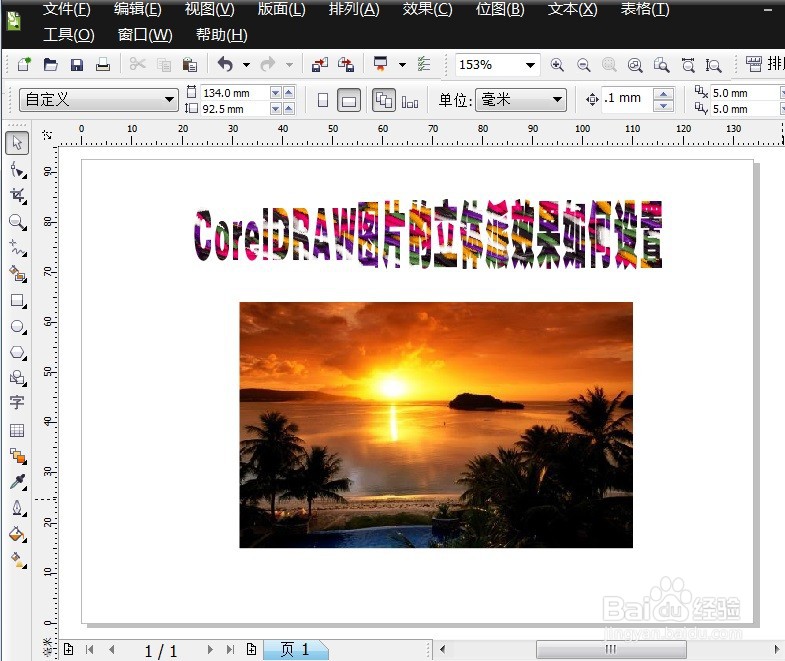785x661 pixels.
Task: Set landscape page orientation
Action: 348,100
